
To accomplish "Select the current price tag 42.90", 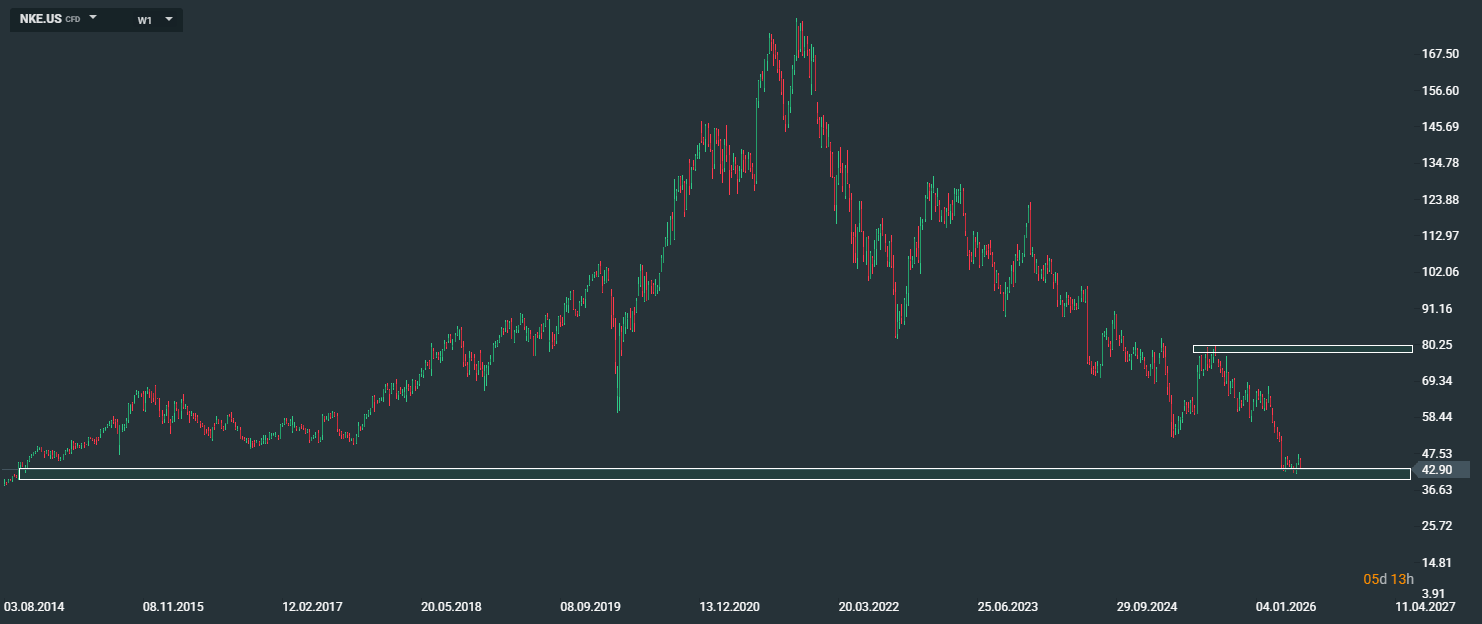I will point(1444,470).
